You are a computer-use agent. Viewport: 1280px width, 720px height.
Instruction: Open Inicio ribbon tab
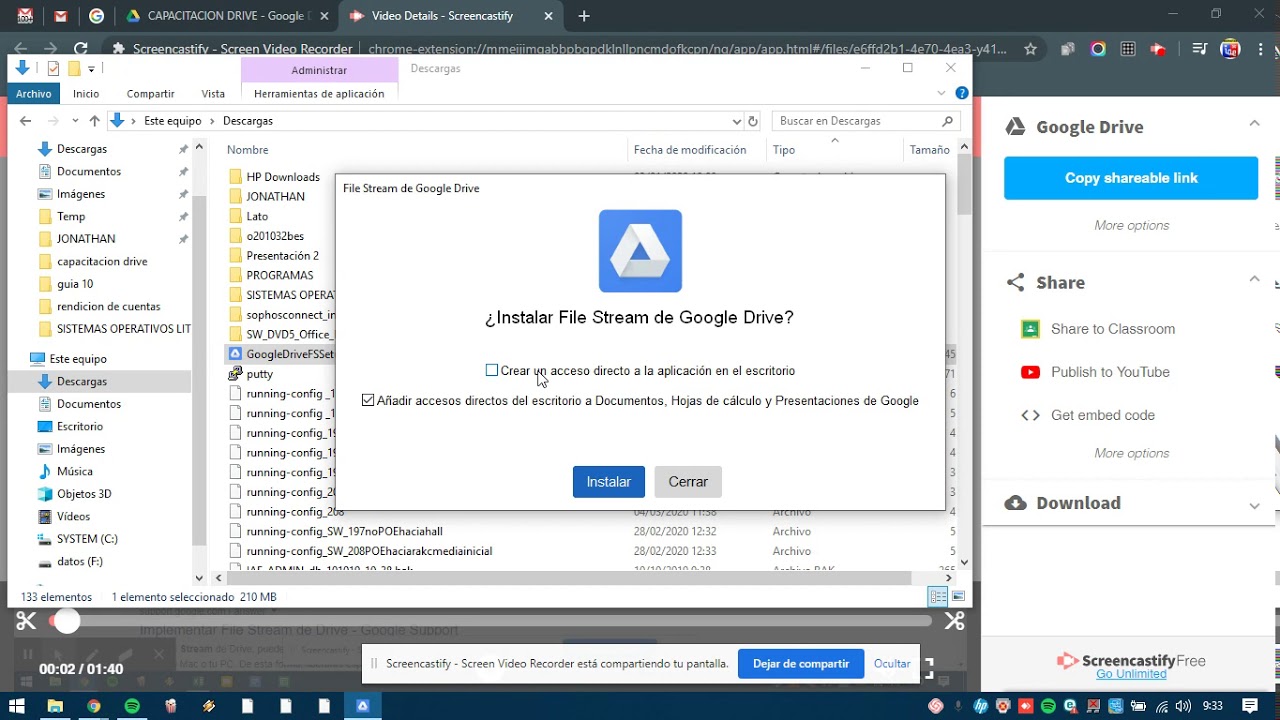86,94
